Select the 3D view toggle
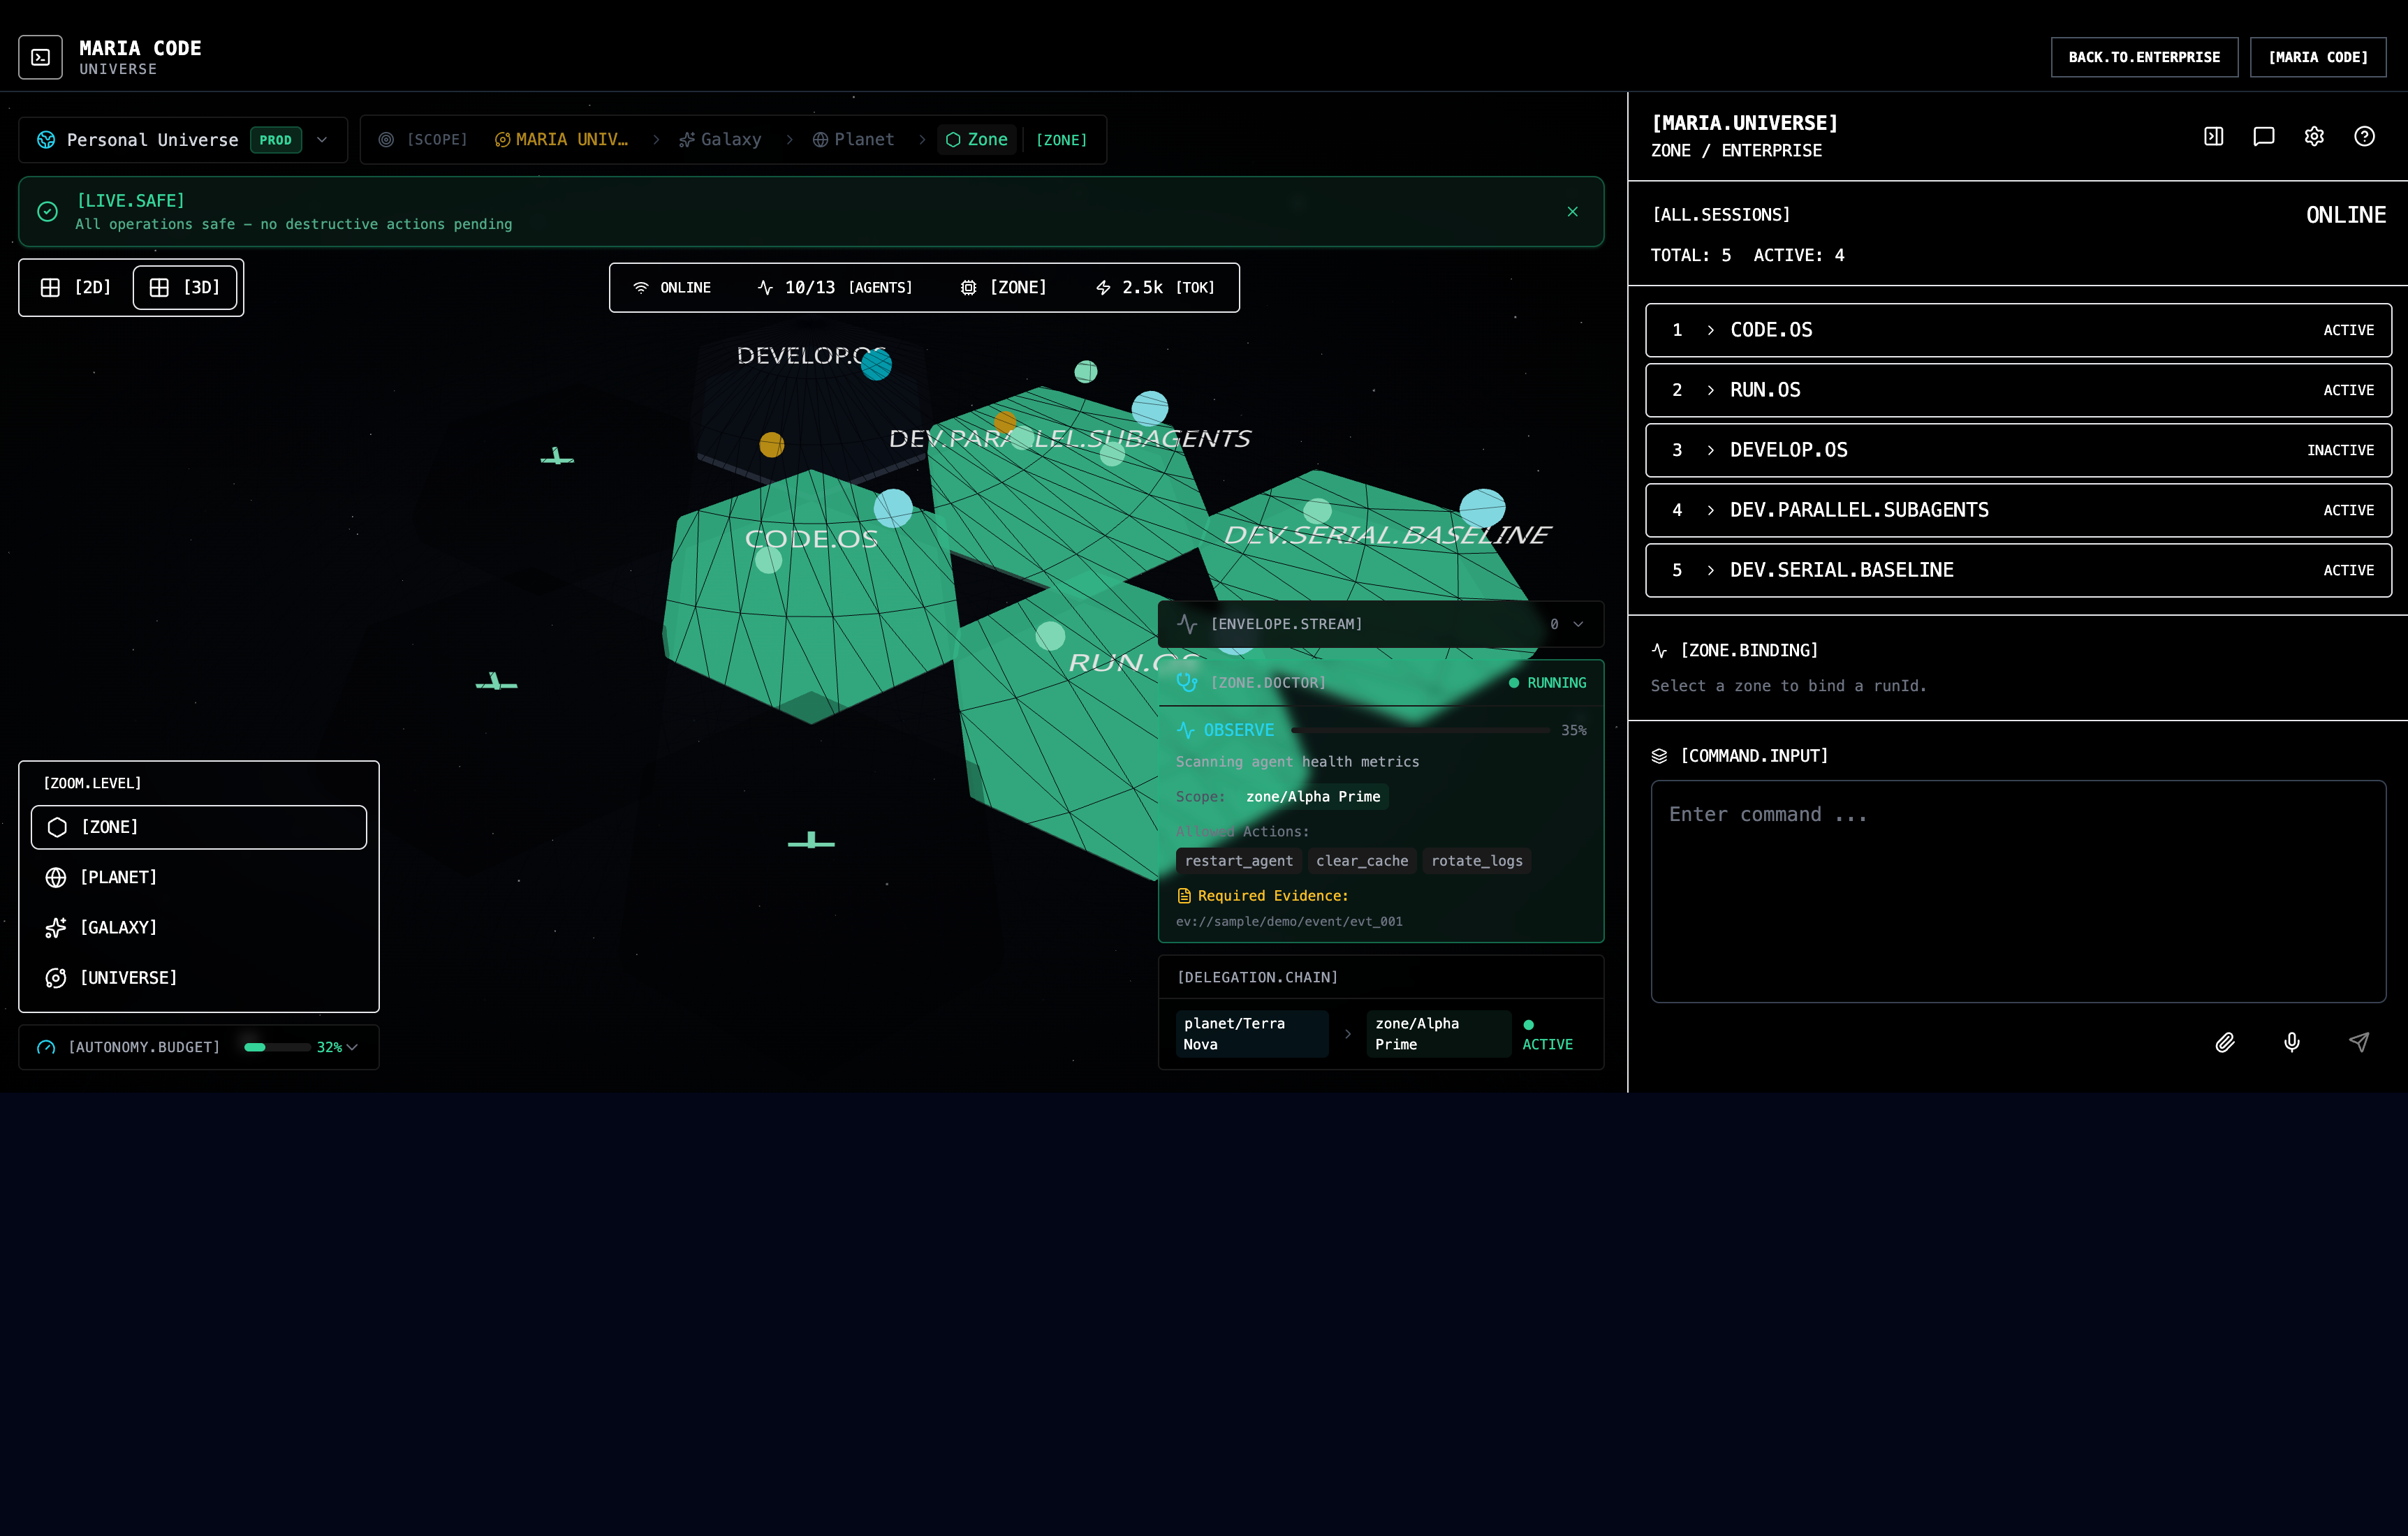Image resolution: width=2408 pixels, height=1536 pixels. click(x=185, y=288)
